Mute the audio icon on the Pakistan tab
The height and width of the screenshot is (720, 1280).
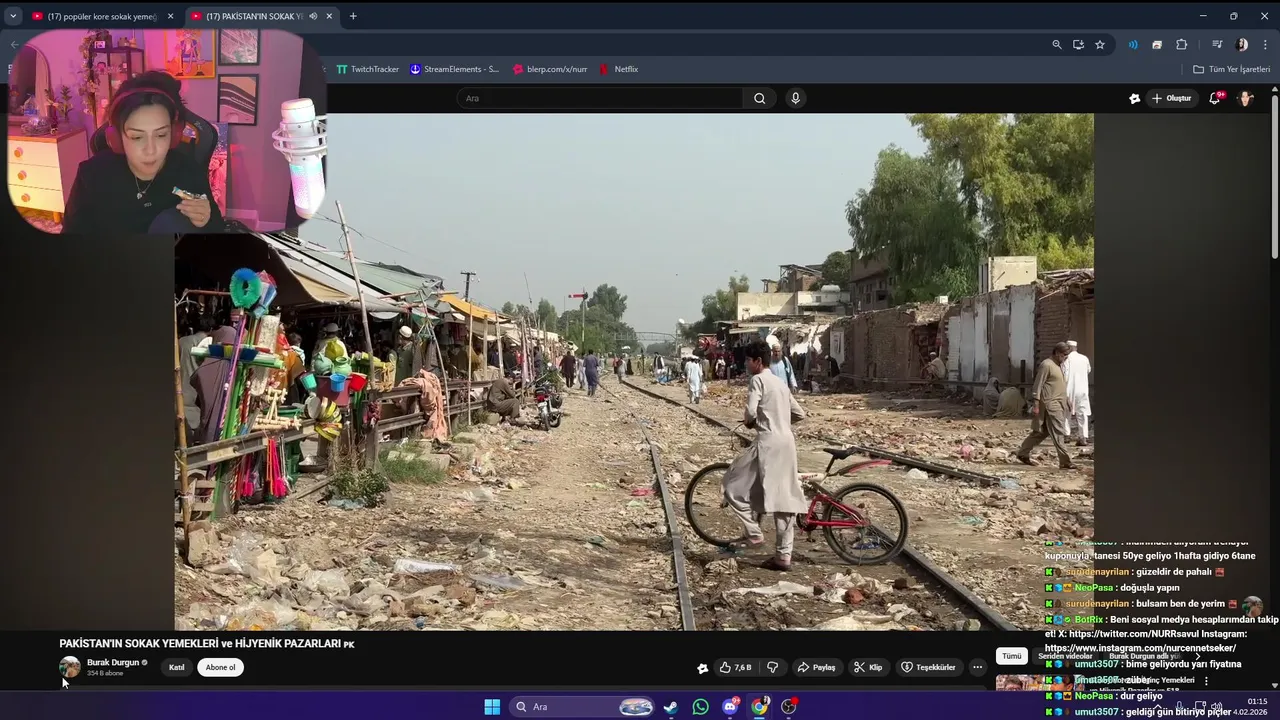[x=313, y=16]
